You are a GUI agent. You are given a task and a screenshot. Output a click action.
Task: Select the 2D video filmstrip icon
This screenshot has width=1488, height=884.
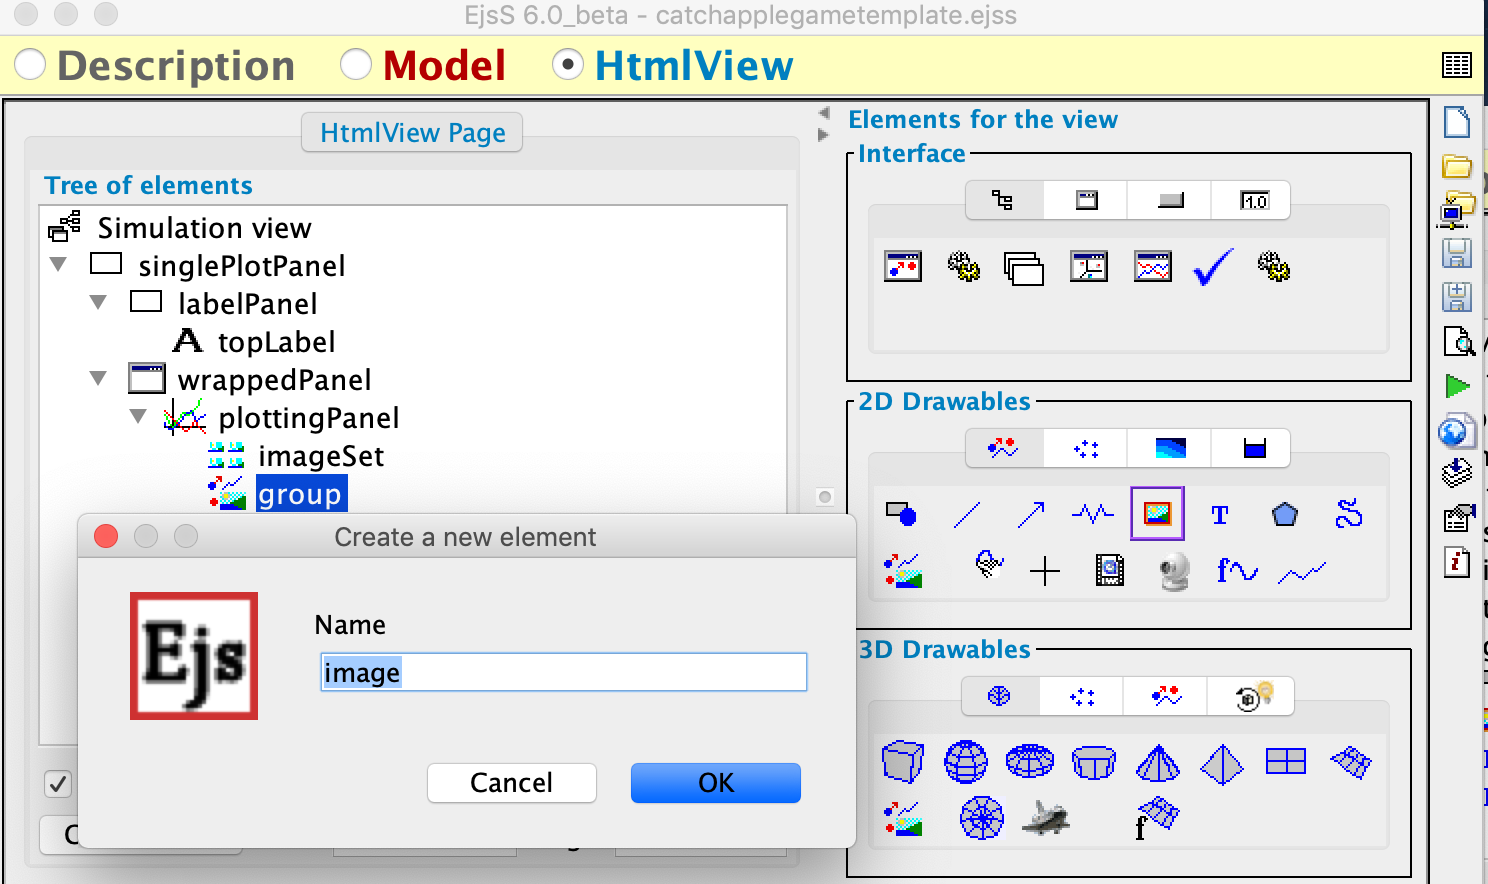[1110, 571]
